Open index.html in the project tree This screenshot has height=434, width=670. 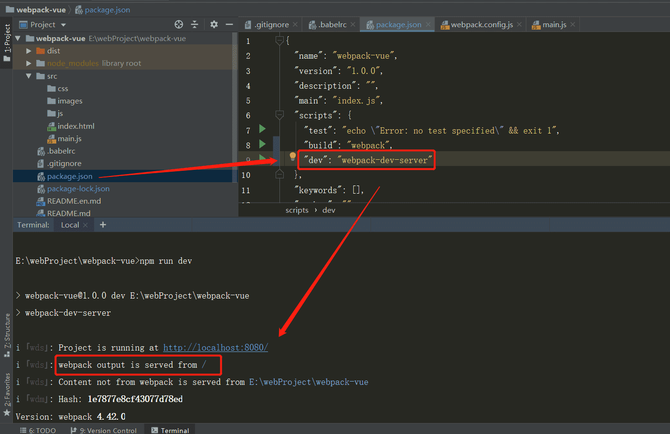tap(71, 126)
